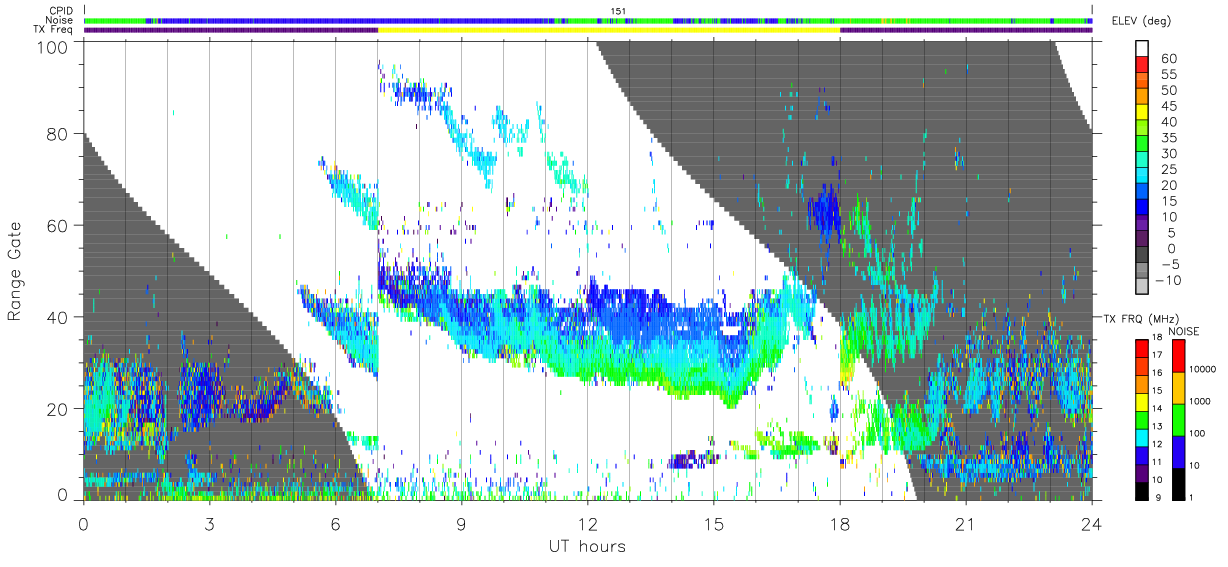1228x567 pixels.
Task: Click the 3 tick label on the UT hours axis
Action: coord(210,524)
